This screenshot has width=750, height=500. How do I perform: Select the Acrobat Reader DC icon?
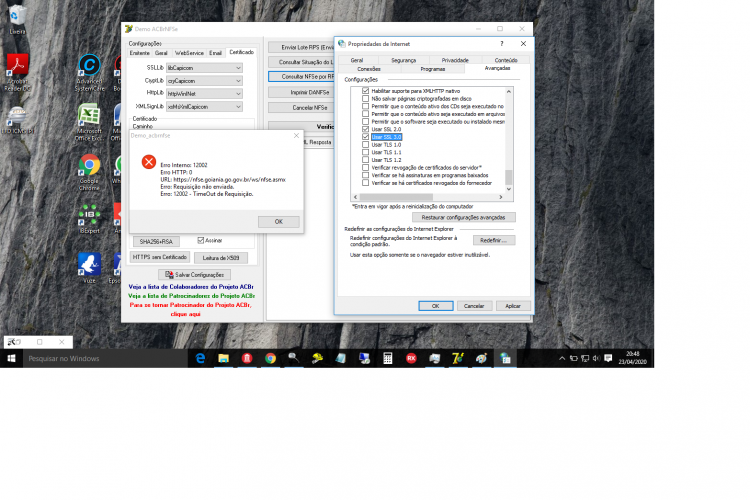tap(17, 73)
